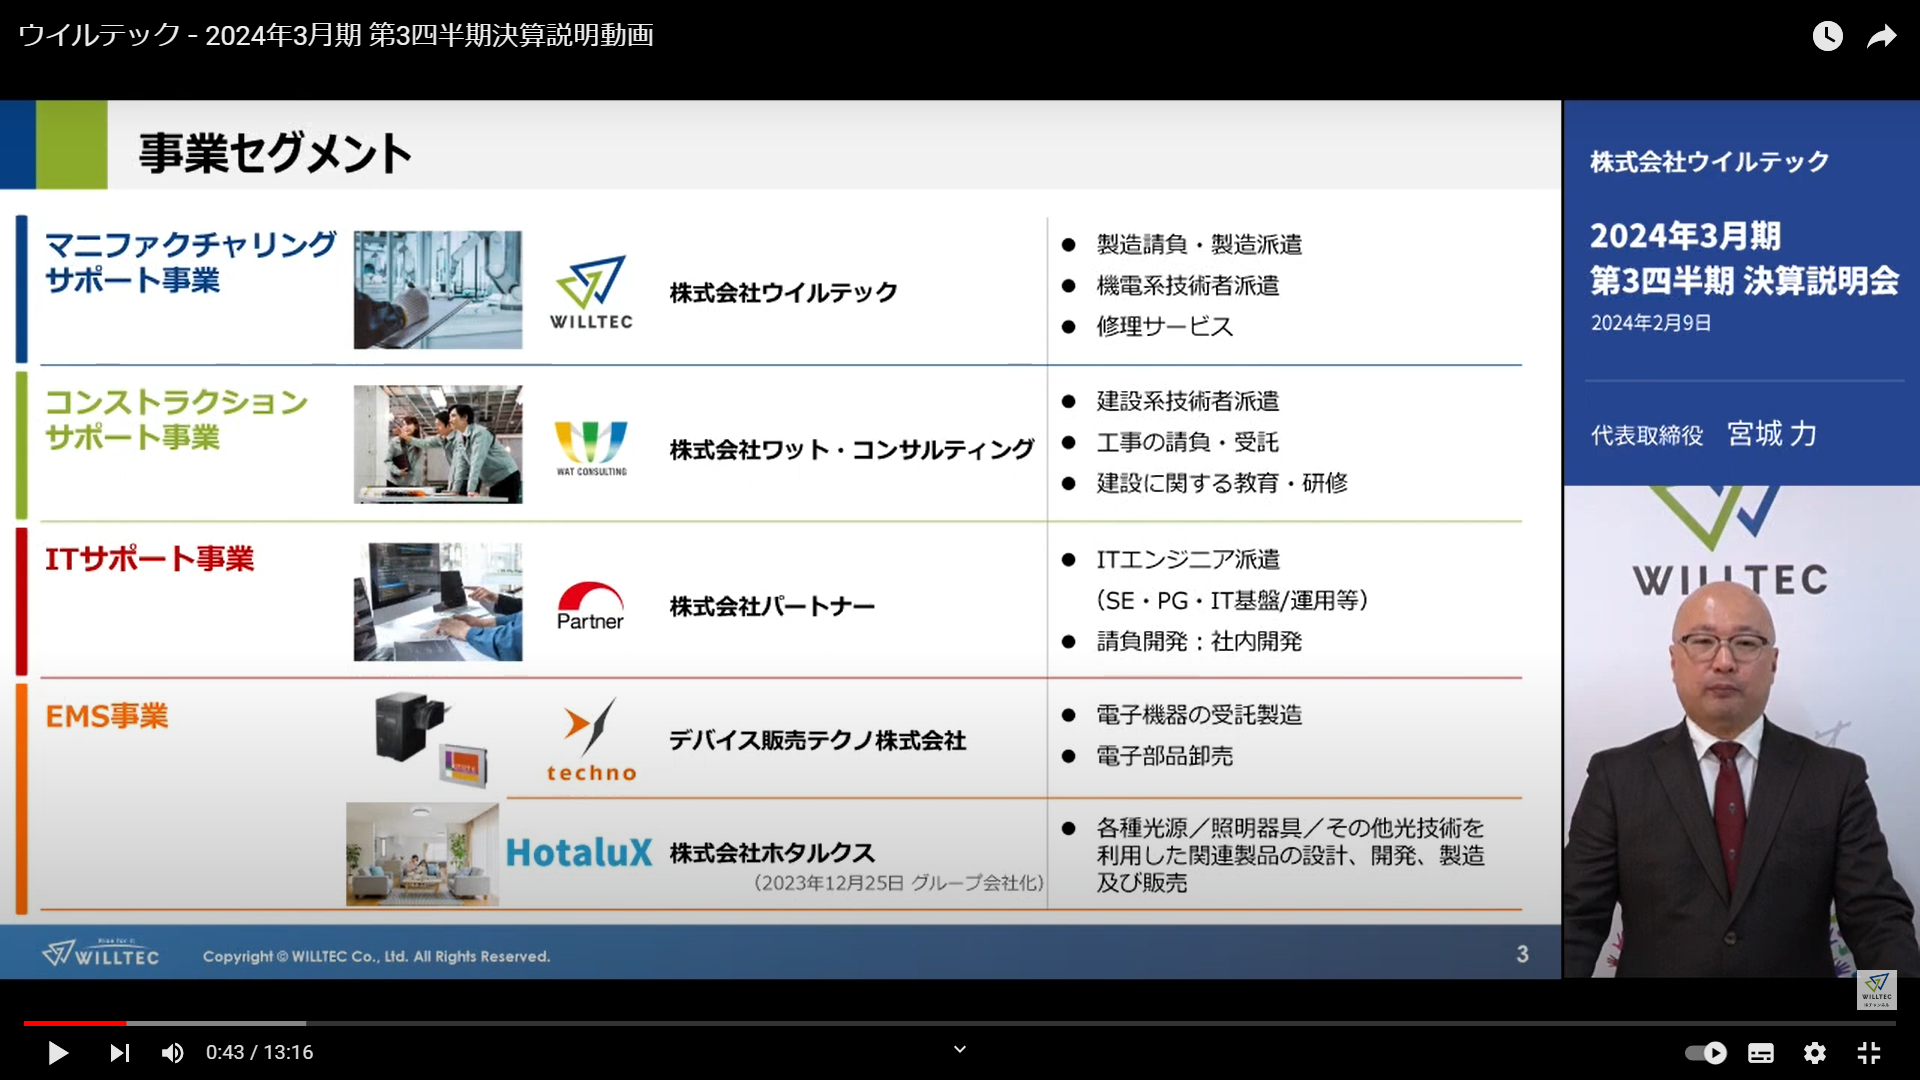Click the WILLTEC logo in slide
The image size is (1920, 1080).
point(591,292)
